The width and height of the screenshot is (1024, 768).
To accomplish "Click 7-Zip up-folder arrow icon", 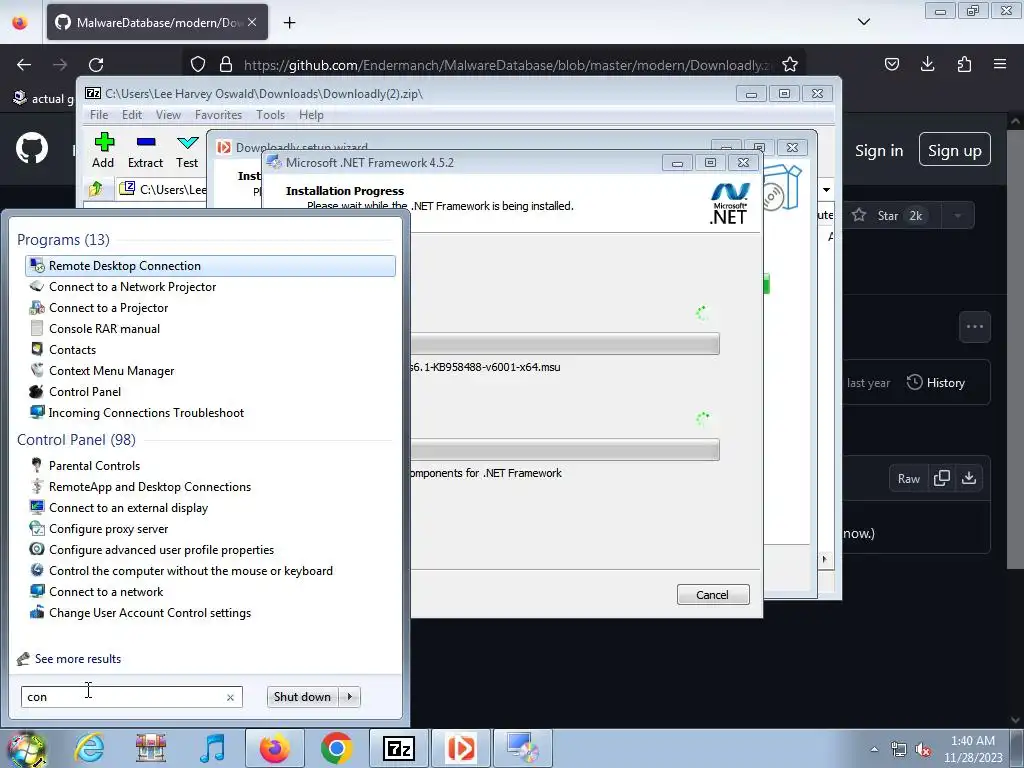I will [x=96, y=189].
